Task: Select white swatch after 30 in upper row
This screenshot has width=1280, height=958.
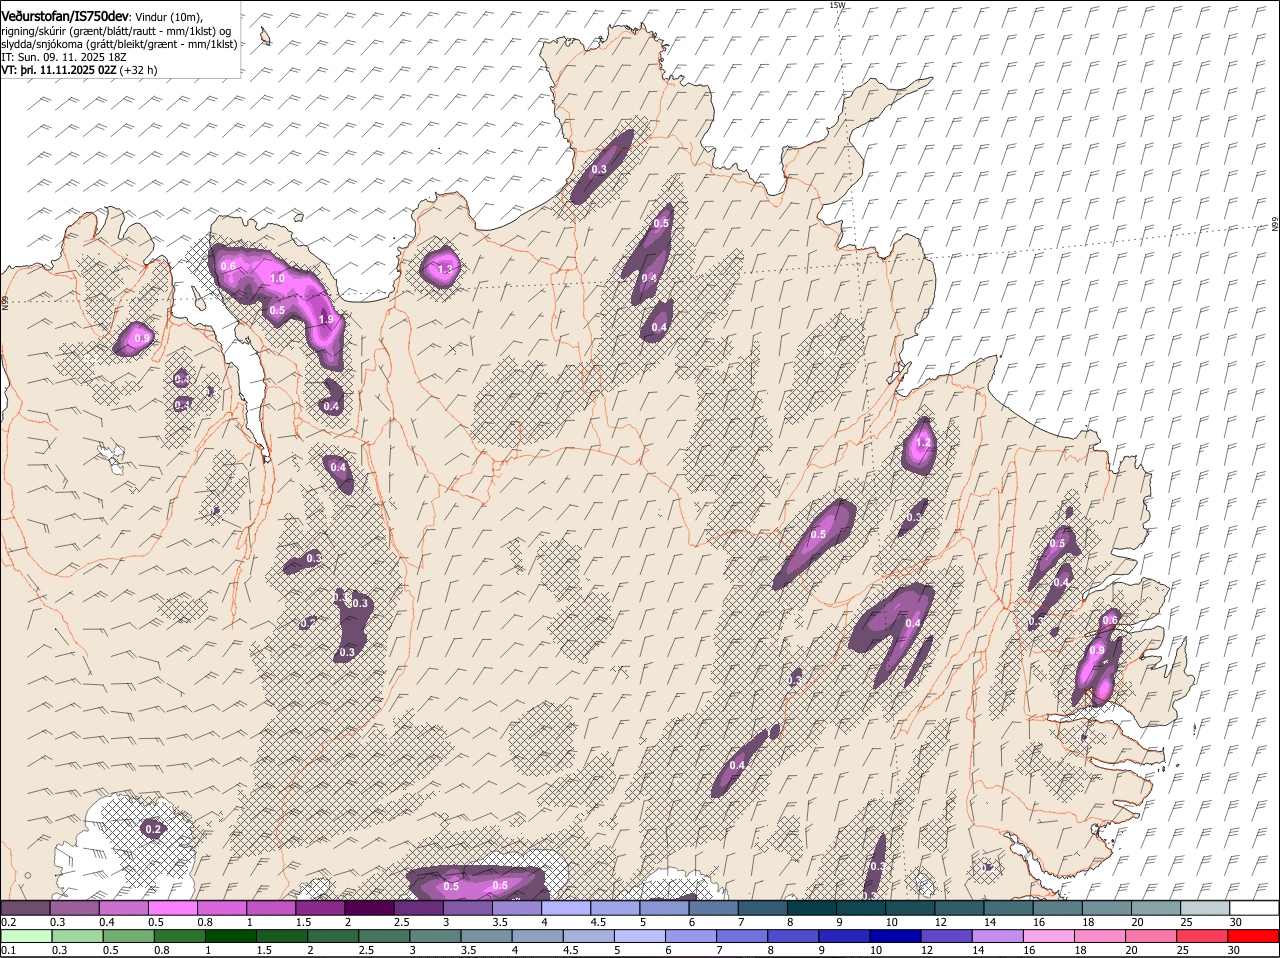Action: pos(1255,908)
